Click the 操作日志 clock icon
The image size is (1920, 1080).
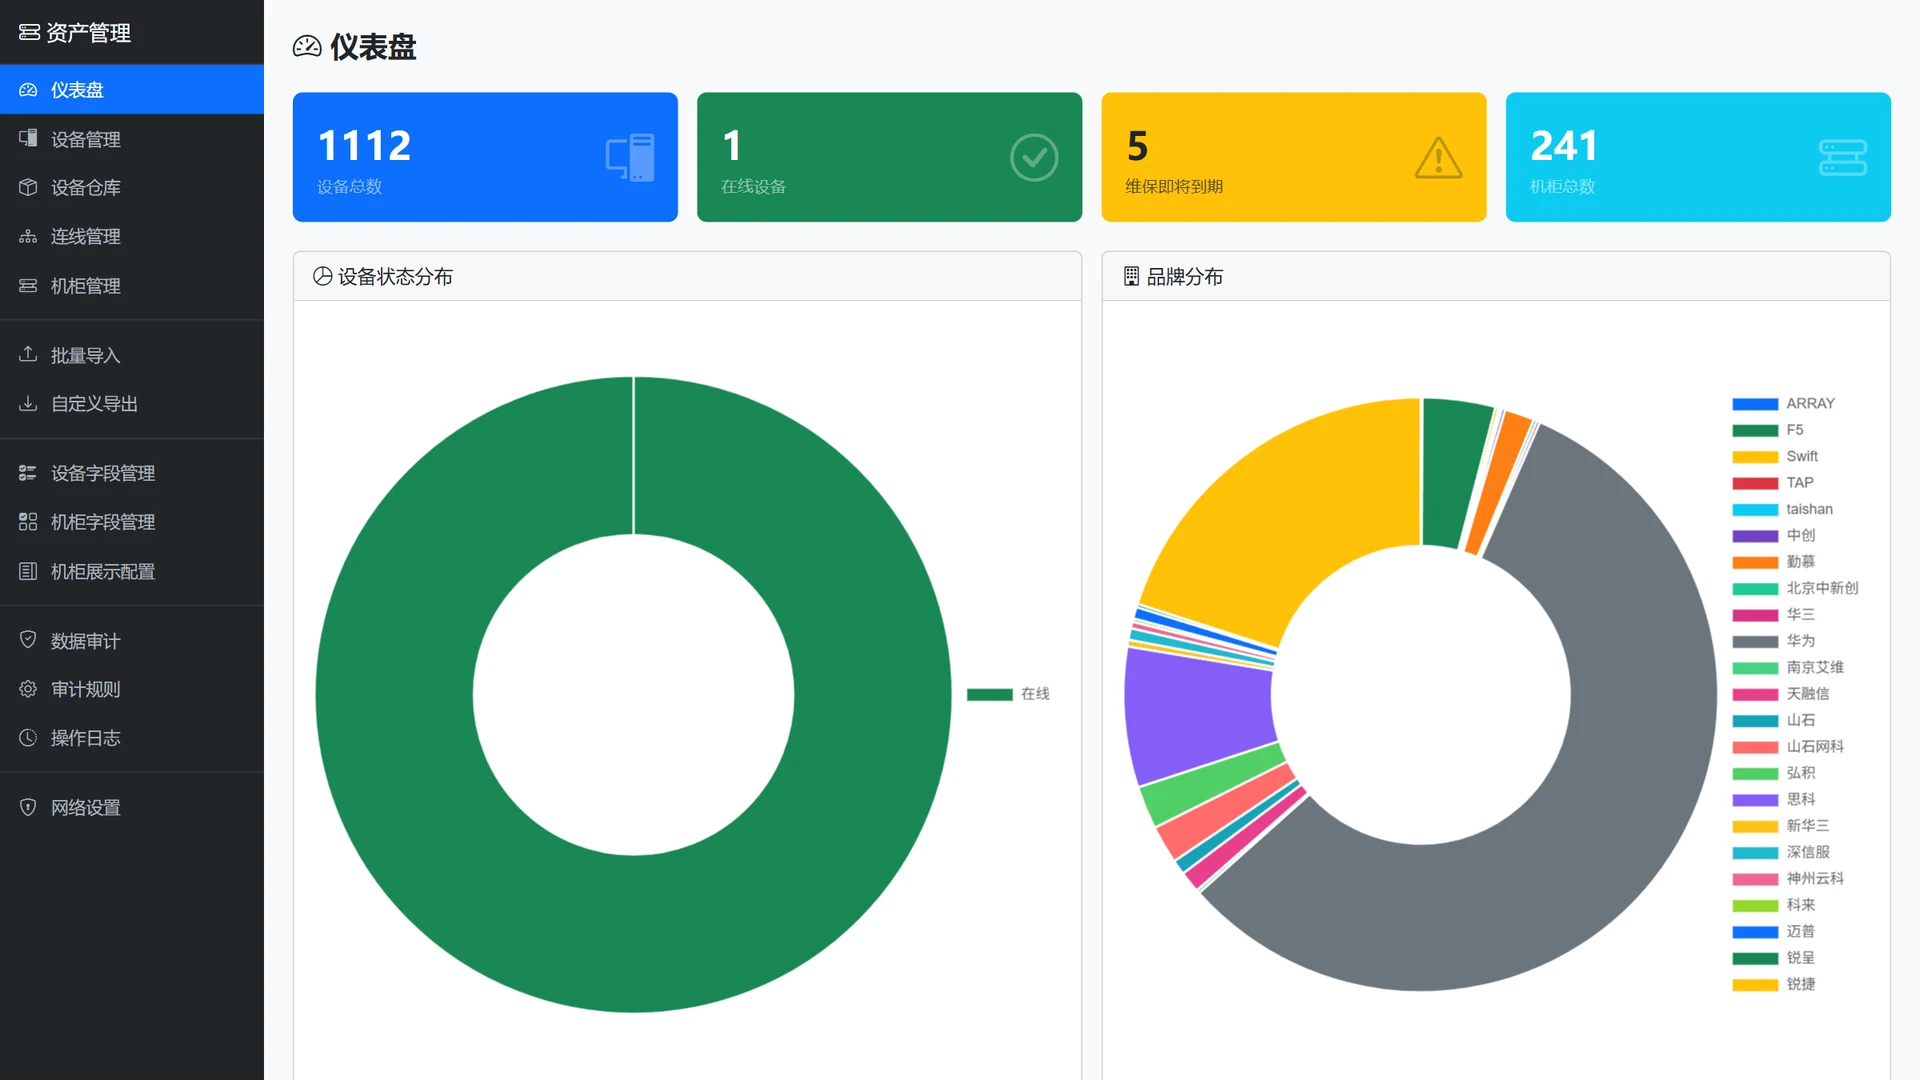28,738
